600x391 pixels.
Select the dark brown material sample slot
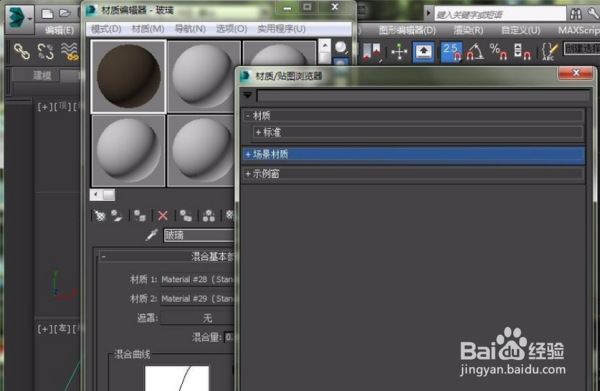tap(129, 77)
